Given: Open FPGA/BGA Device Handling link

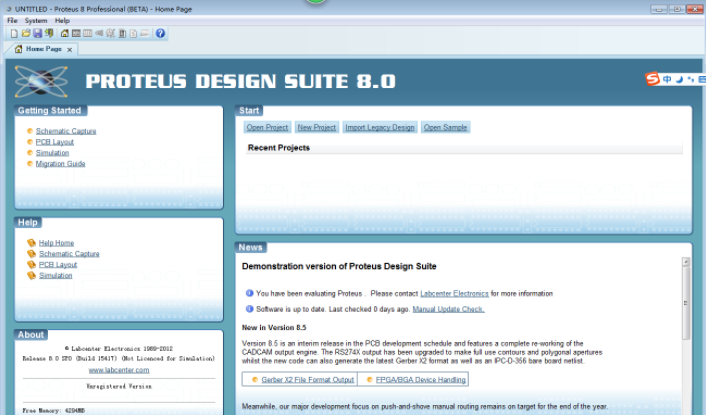Looking at the screenshot, I should [421, 379].
